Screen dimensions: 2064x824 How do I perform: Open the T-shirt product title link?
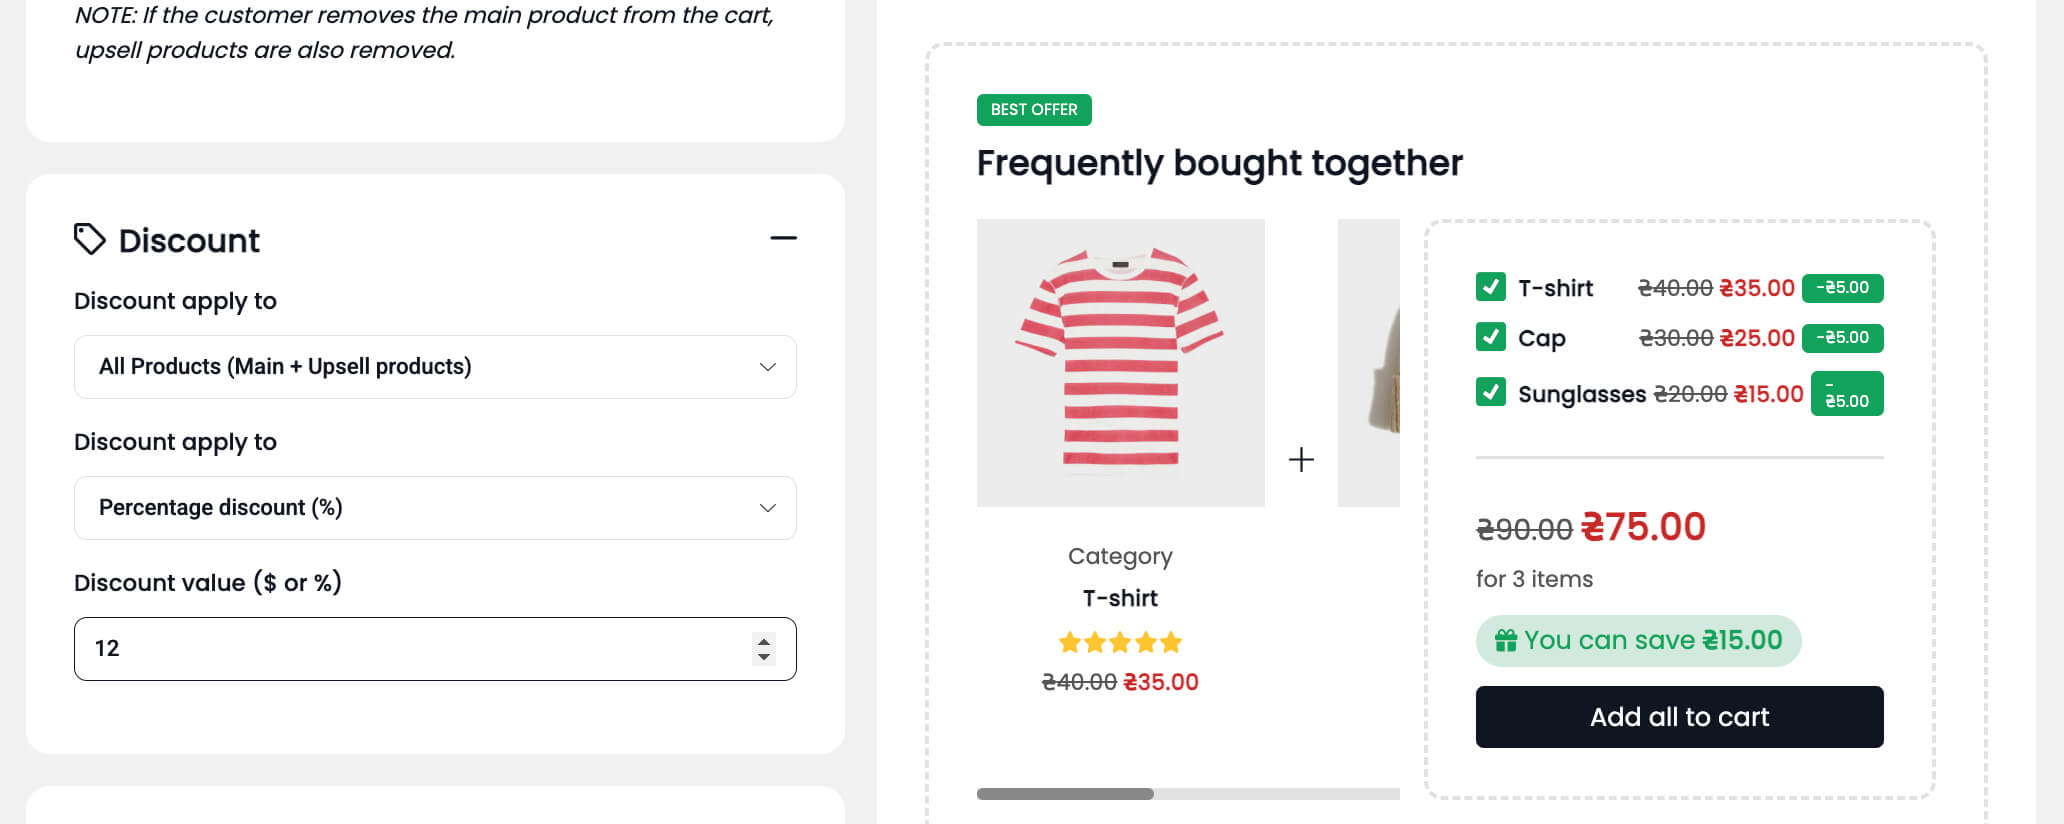1120,598
